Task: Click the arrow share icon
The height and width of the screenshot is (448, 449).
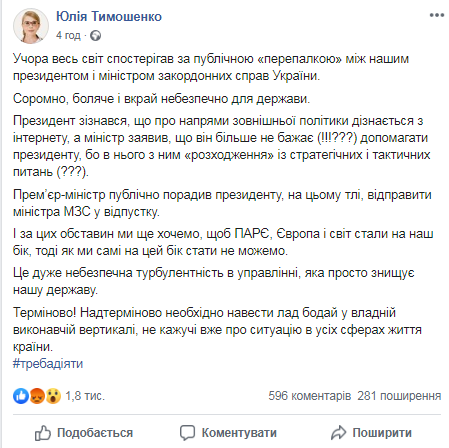Action: [x=339, y=433]
